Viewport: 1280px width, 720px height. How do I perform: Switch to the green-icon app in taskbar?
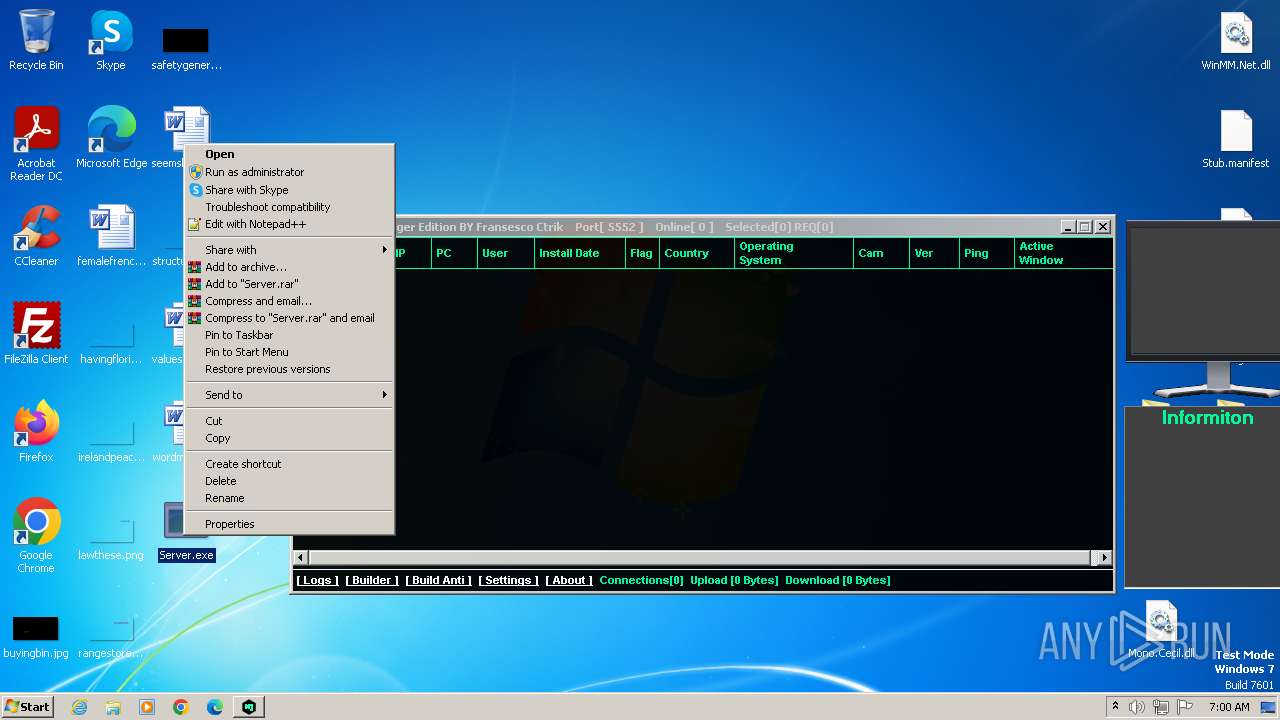click(249, 707)
